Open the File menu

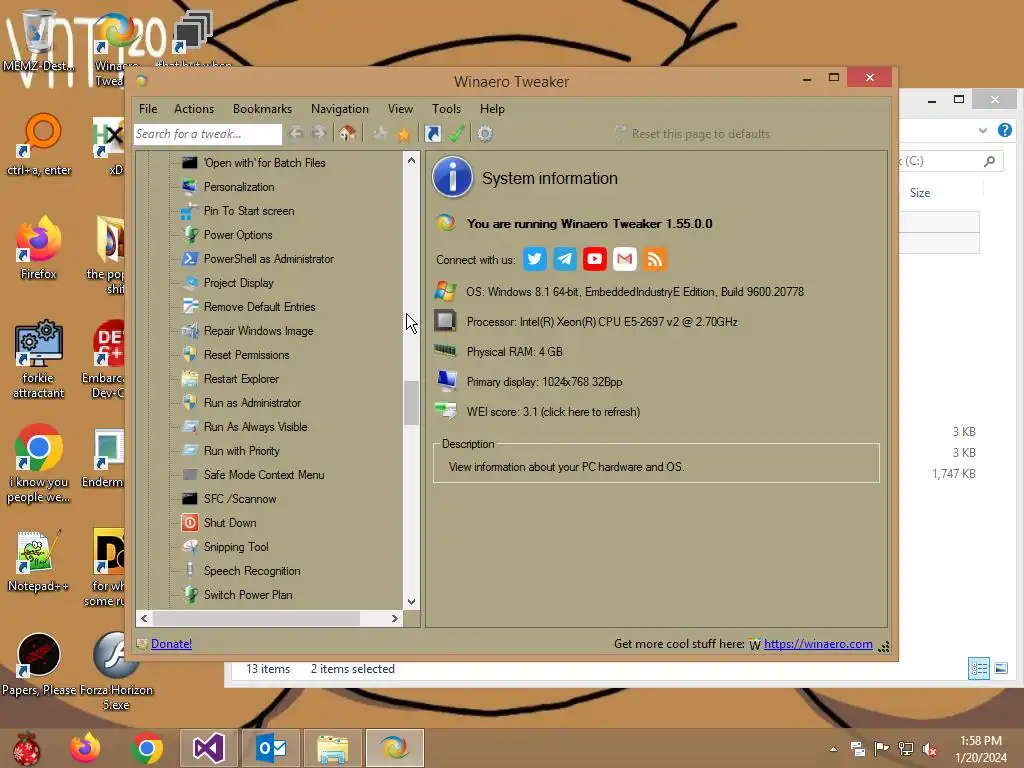tap(148, 109)
